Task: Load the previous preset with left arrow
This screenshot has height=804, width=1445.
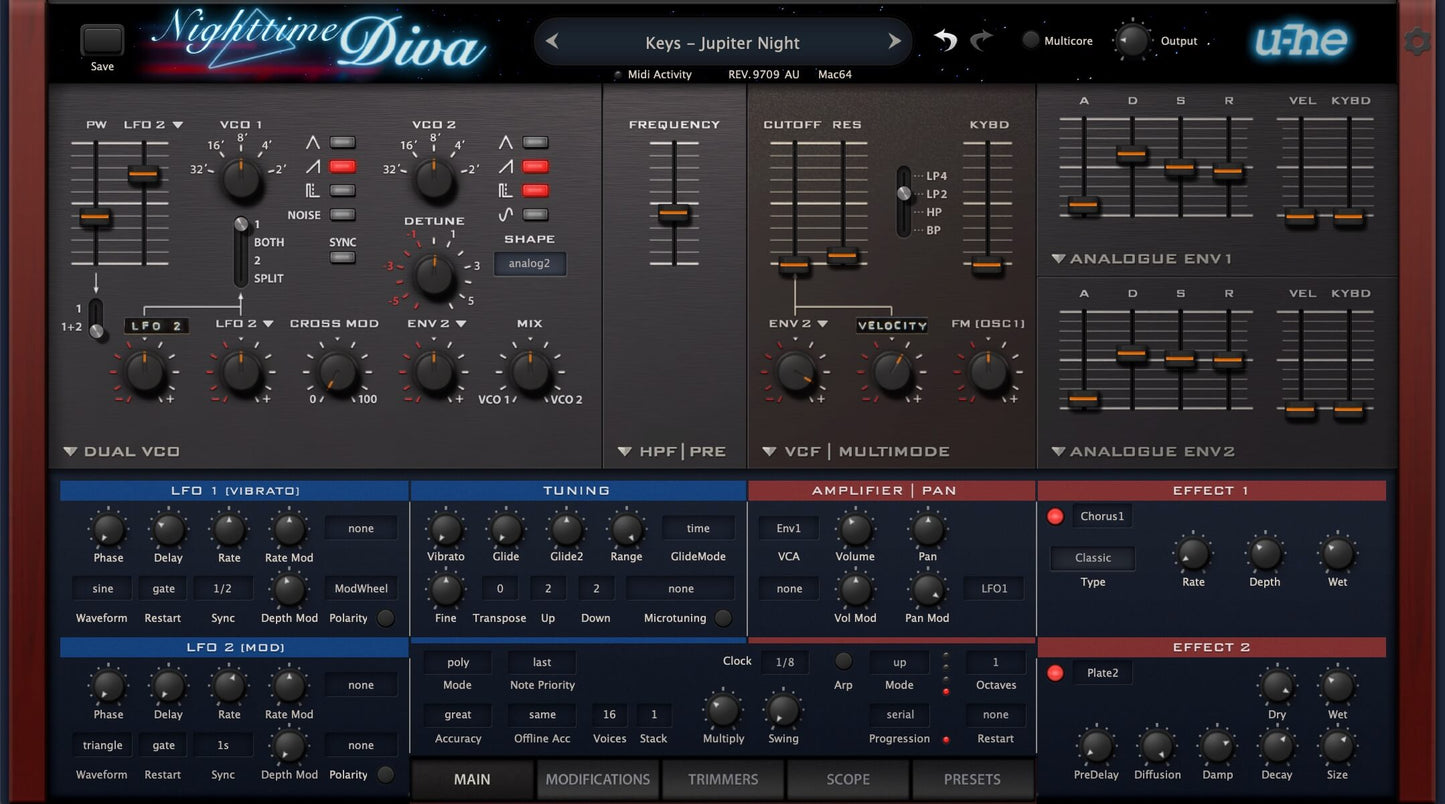Action: tap(552, 42)
